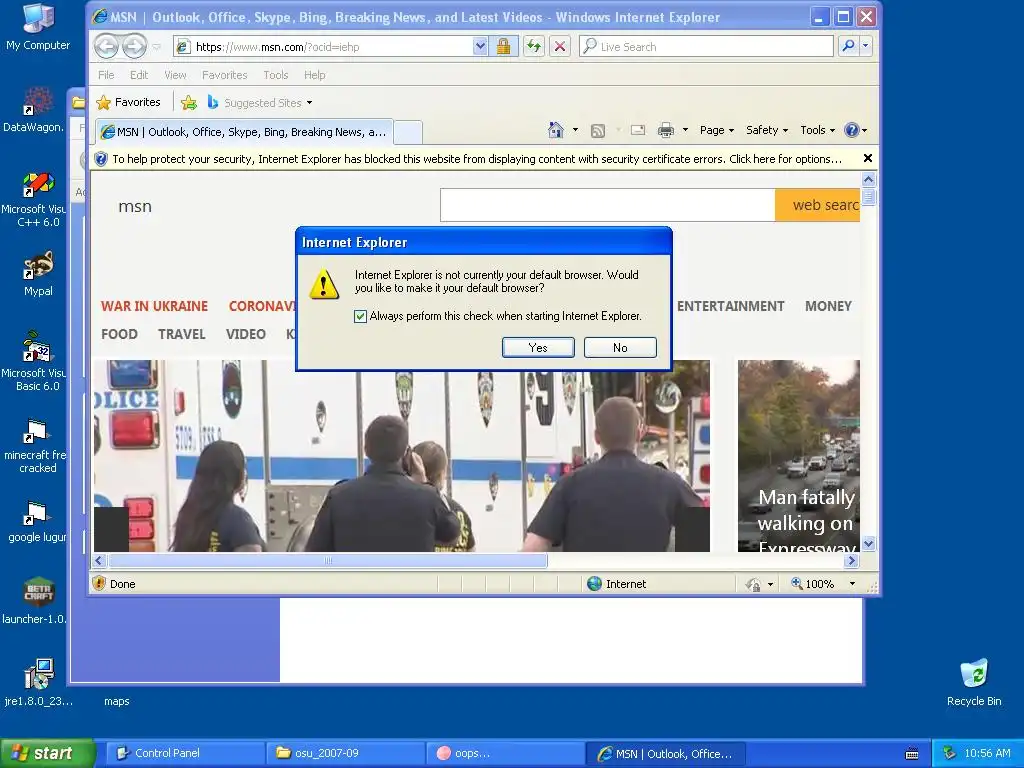Add to Favorites Bar star icon
The width and height of the screenshot is (1024, 768).
coord(189,103)
